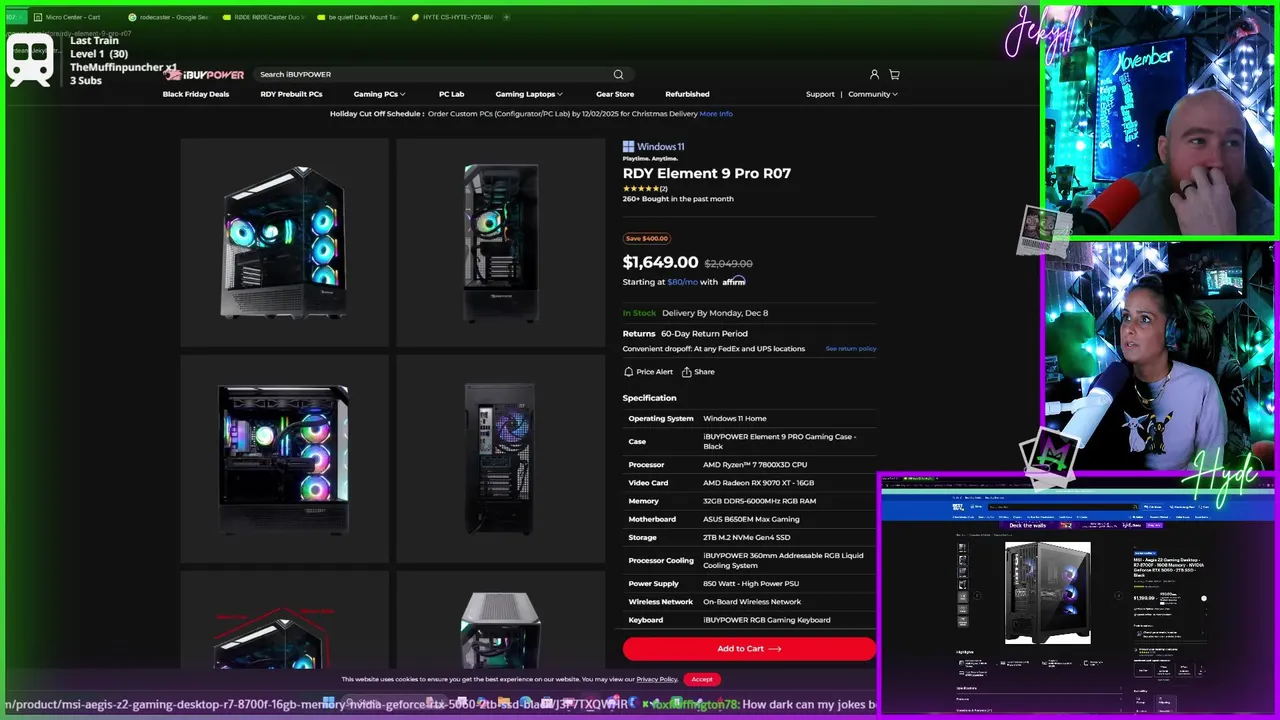Click the Save $400.00 badge
The image size is (1280, 720).
tap(647, 238)
